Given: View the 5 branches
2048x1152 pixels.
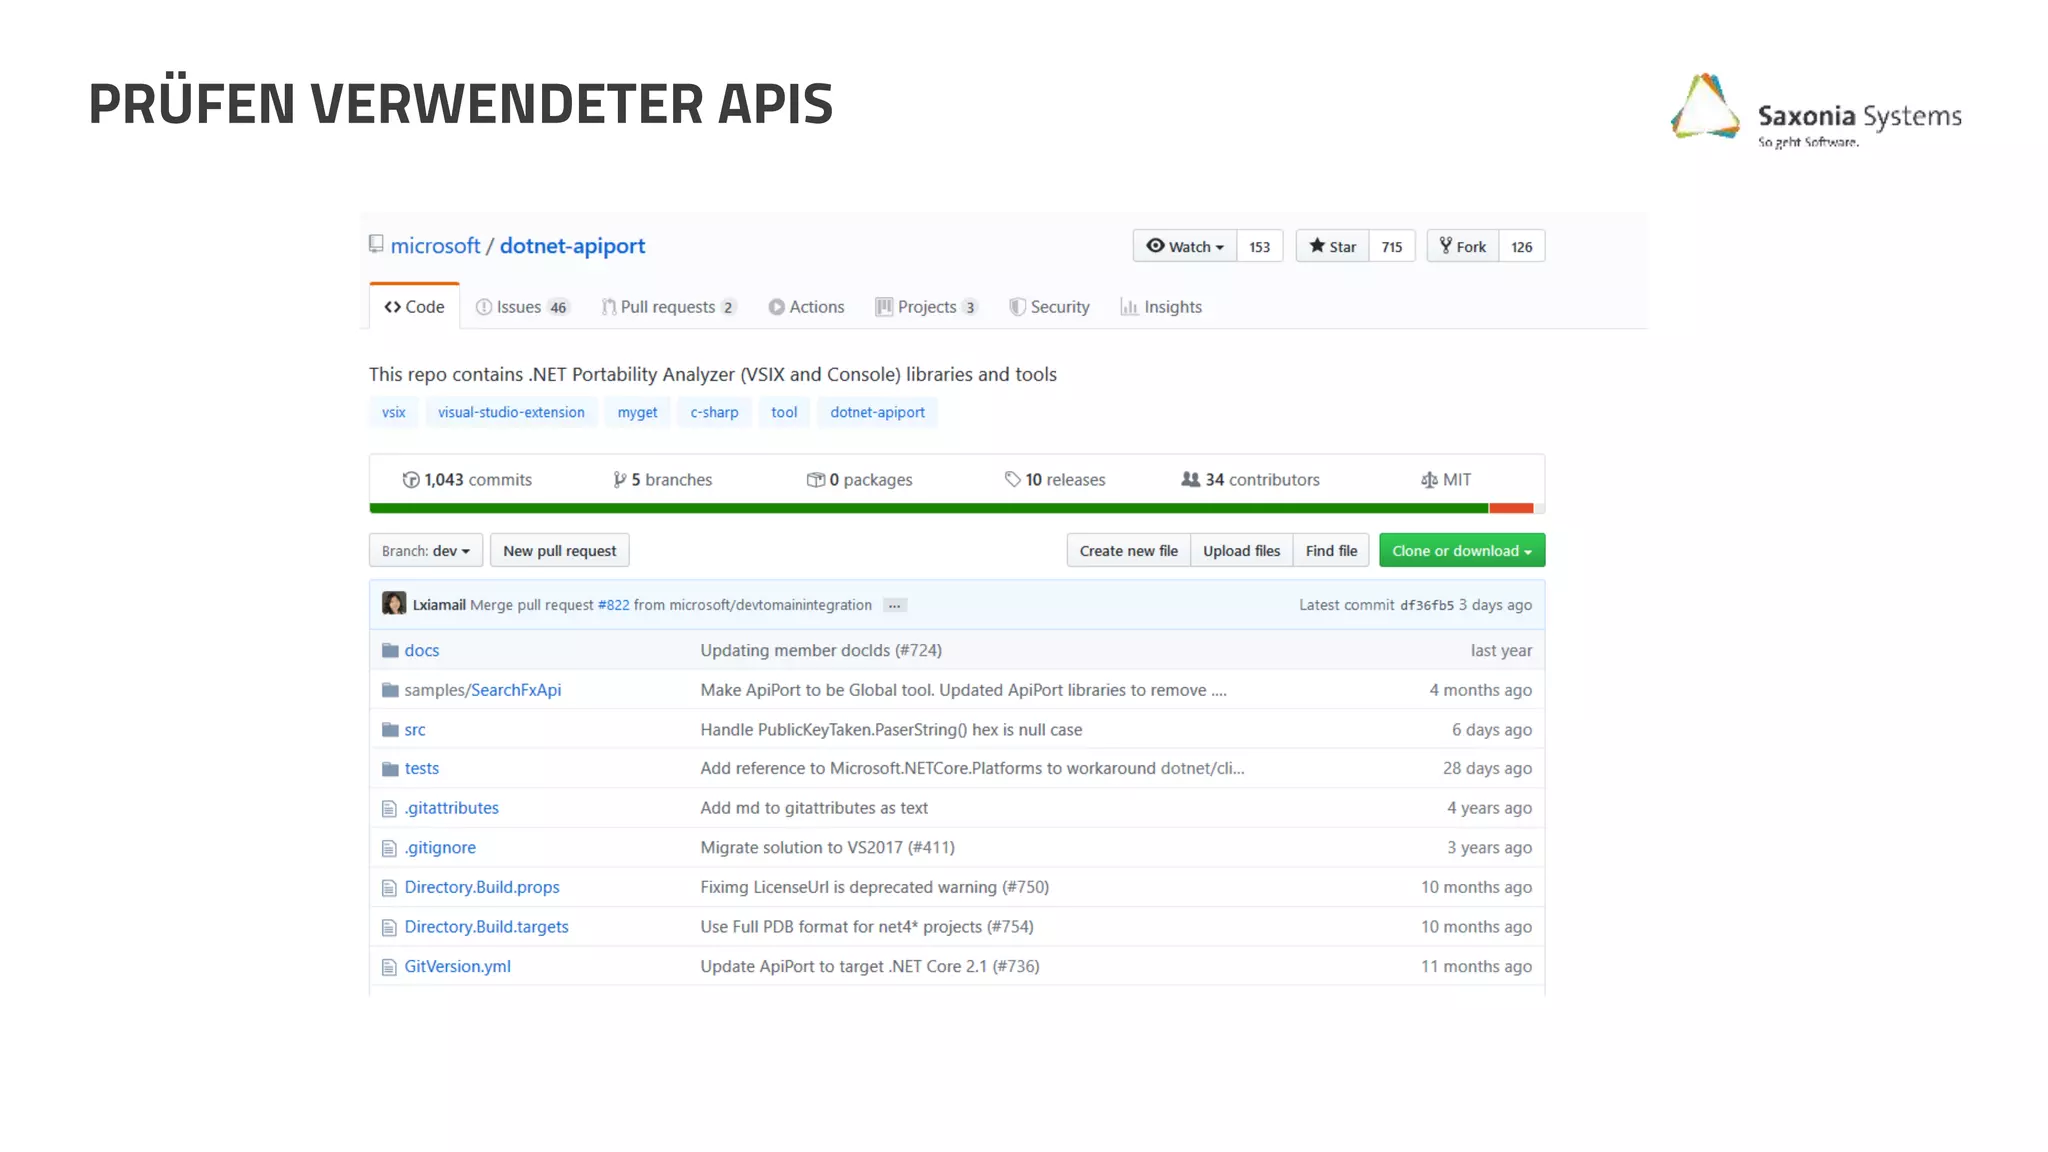Looking at the screenshot, I should 662,480.
